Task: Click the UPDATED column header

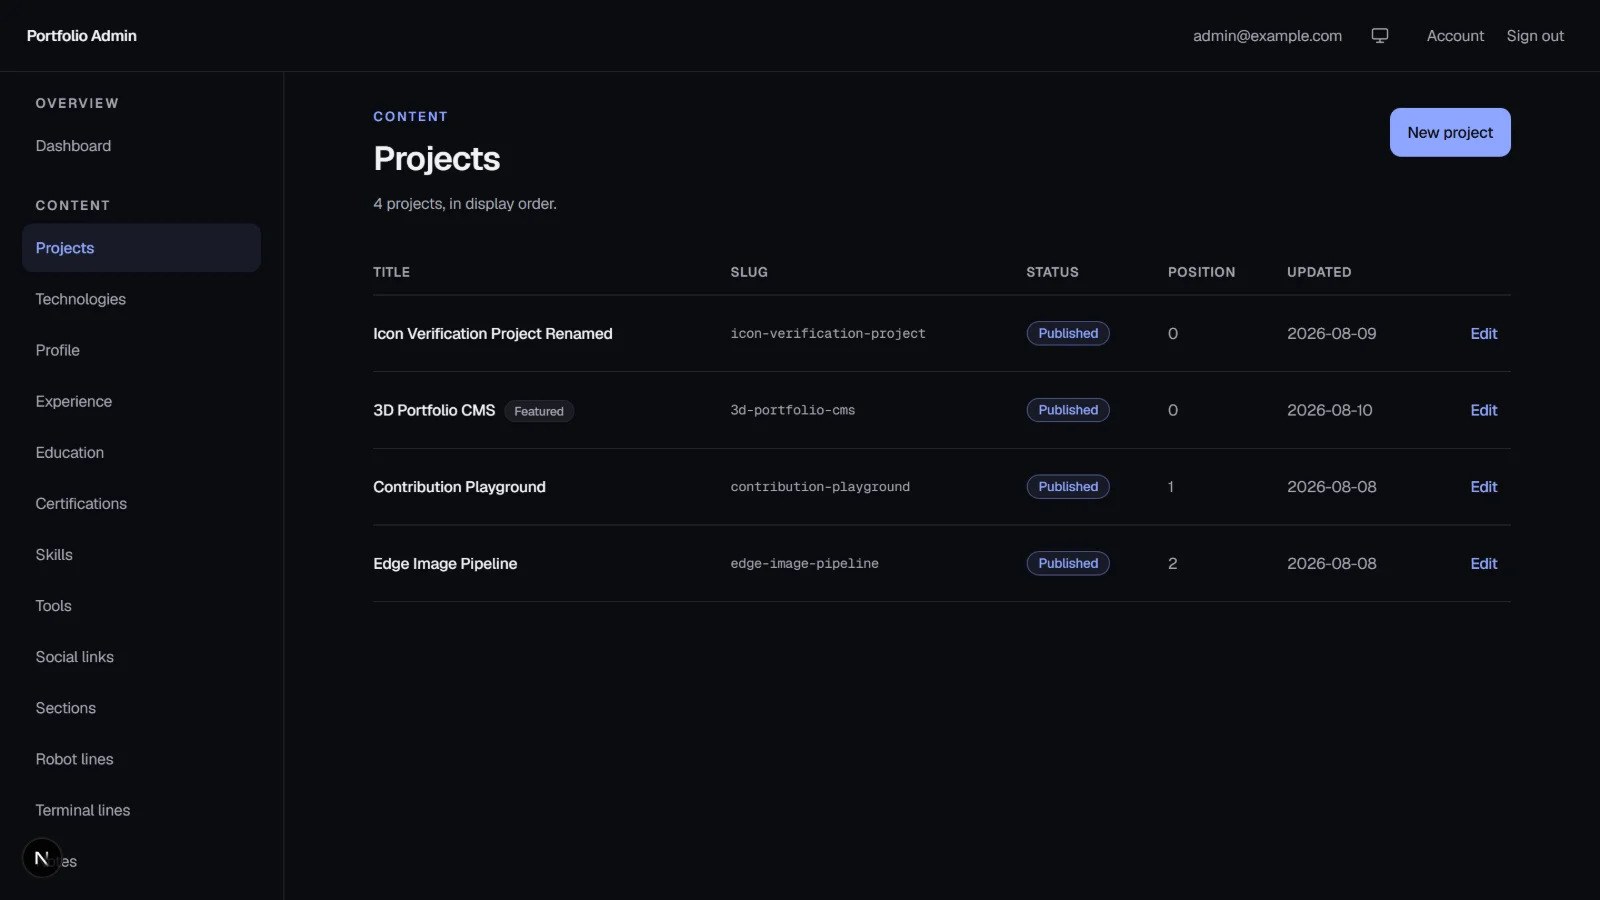Action: pos(1319,272)
